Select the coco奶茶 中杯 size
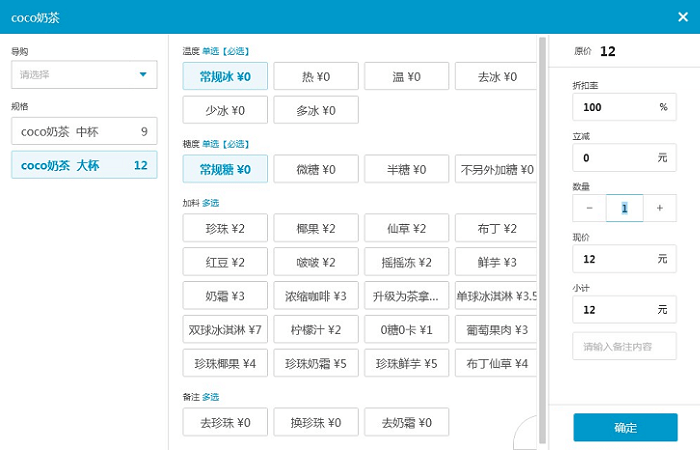The height and width of the screenshot is (450, 700). tap(84, 131)
